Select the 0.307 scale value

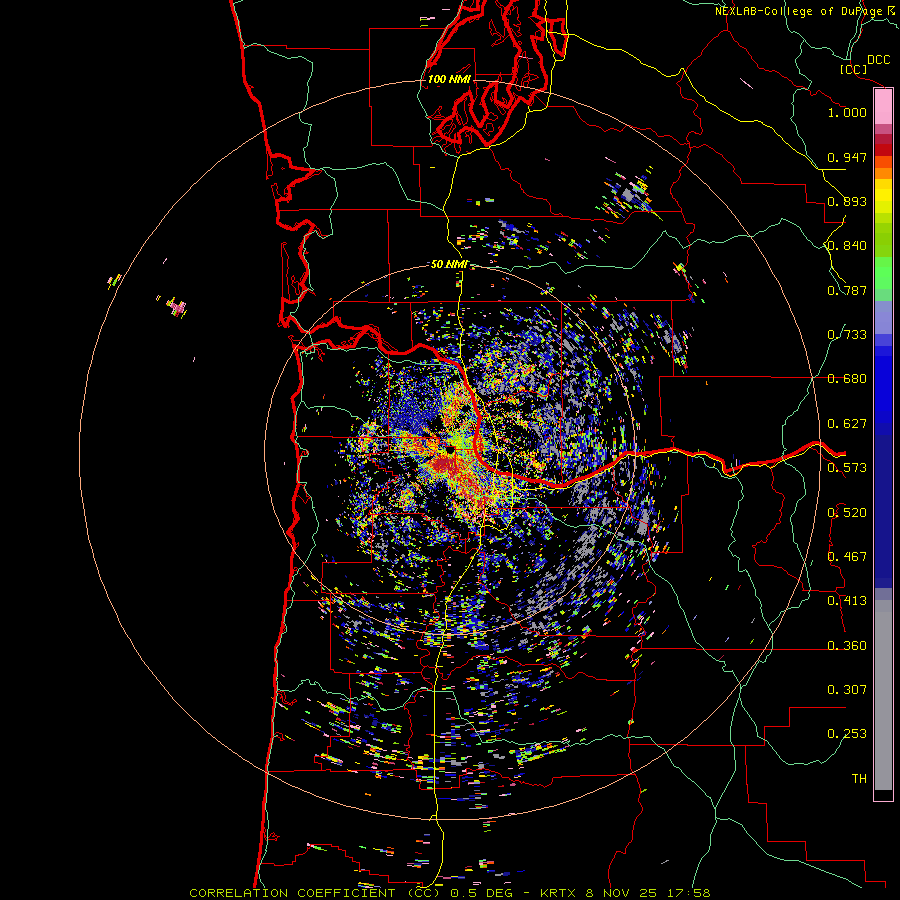(x=847, y=690)
